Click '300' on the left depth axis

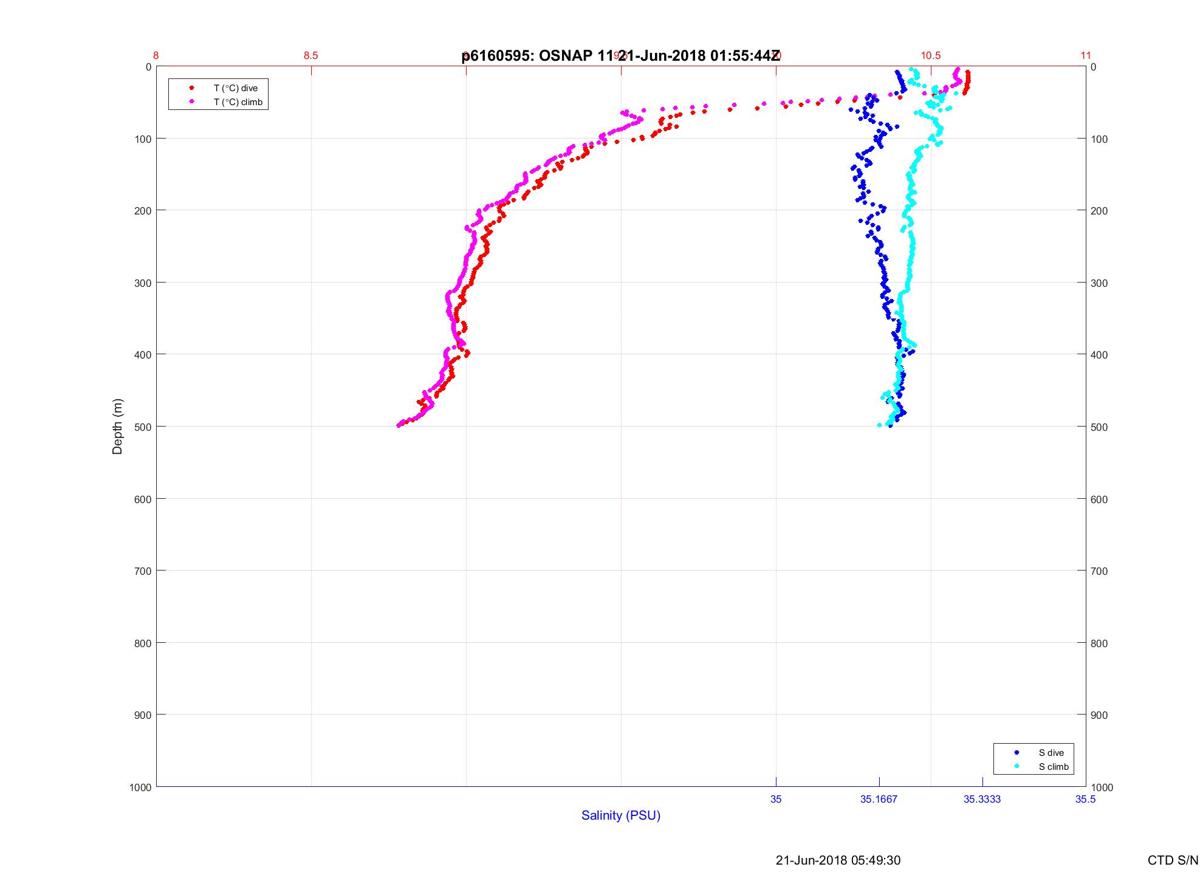pos(143,283)
